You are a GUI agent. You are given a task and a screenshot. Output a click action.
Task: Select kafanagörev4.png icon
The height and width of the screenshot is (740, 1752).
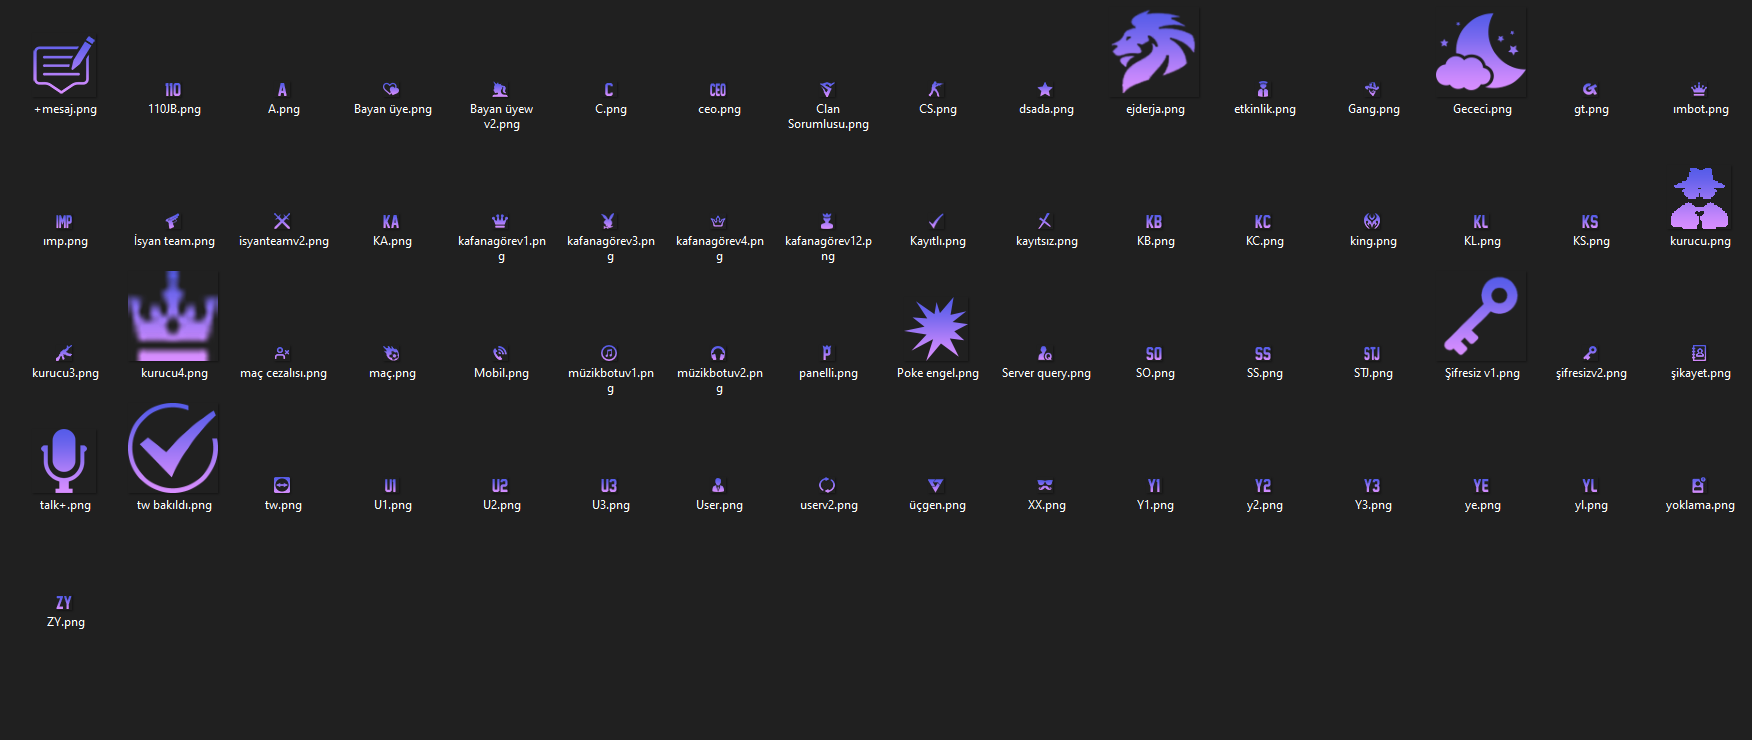pyautogui.click(x=718, y=222)
